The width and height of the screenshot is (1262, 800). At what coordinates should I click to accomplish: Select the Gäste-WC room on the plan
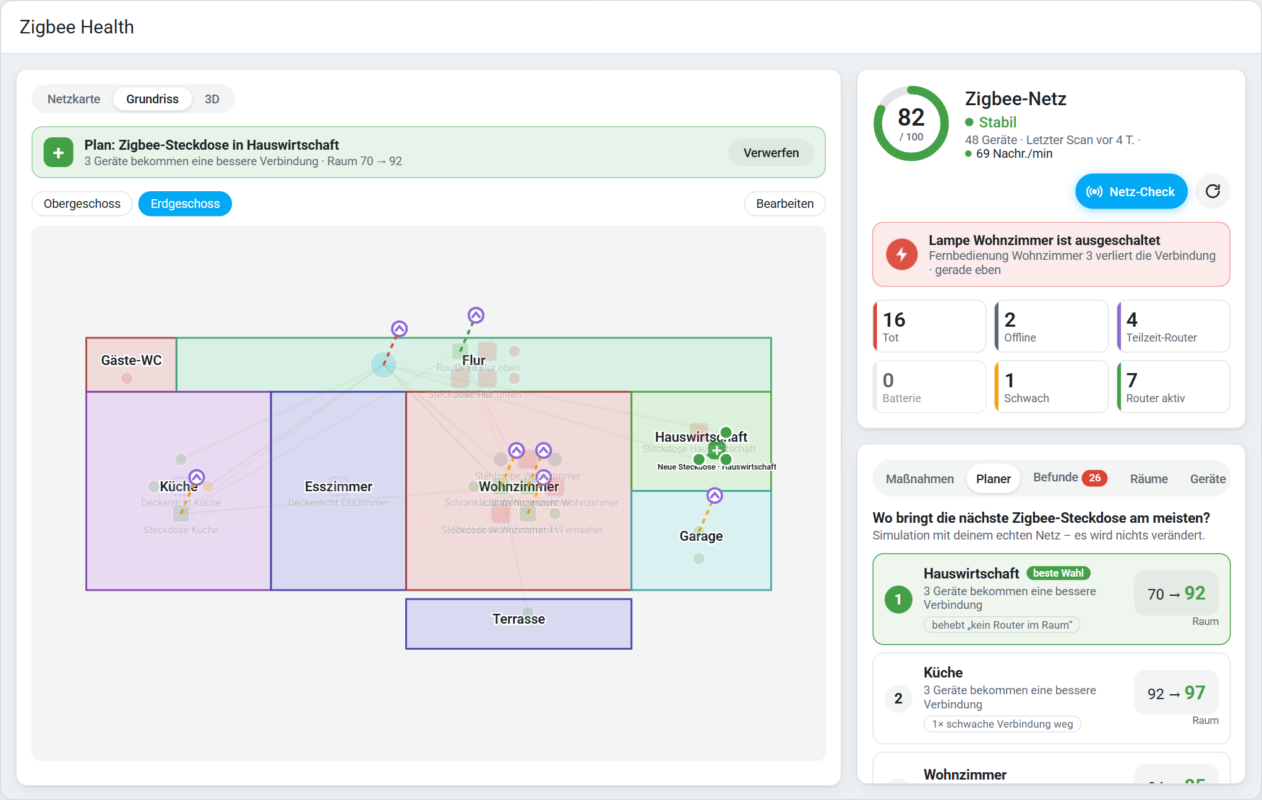(131, 364)
